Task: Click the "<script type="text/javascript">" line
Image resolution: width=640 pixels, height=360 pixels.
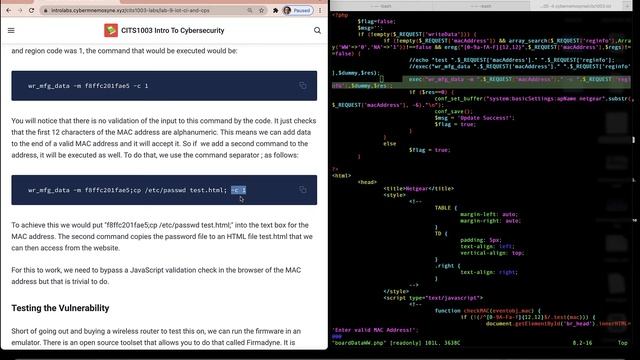Action: 433,298
